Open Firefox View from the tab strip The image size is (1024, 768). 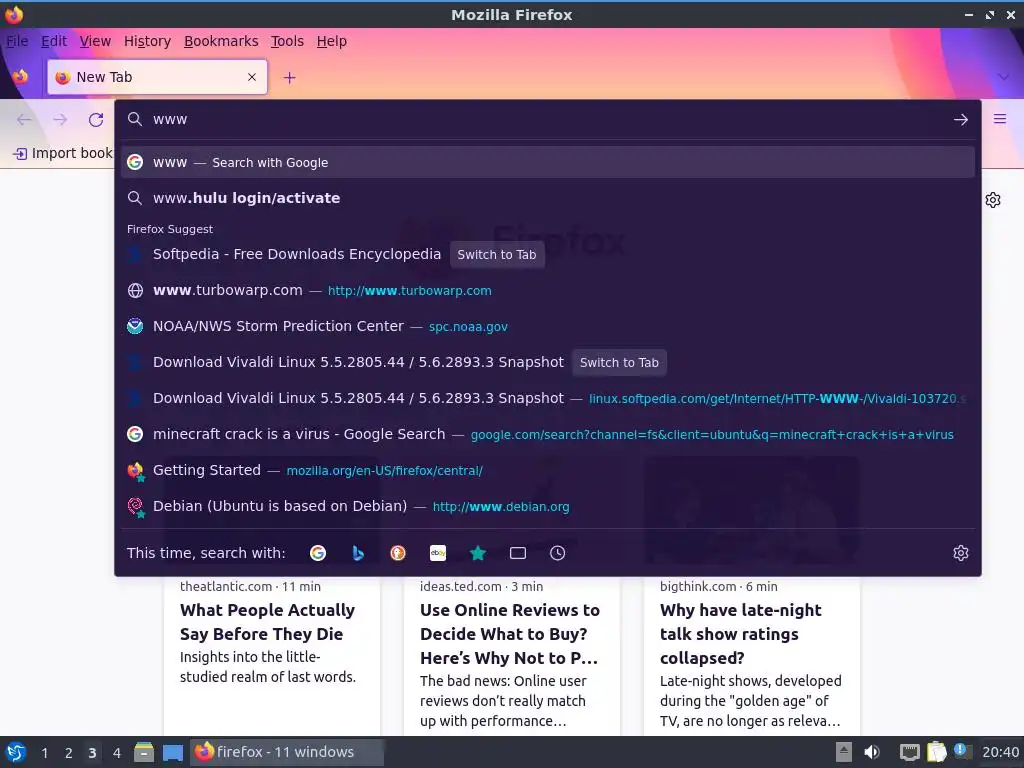[21, 77]
